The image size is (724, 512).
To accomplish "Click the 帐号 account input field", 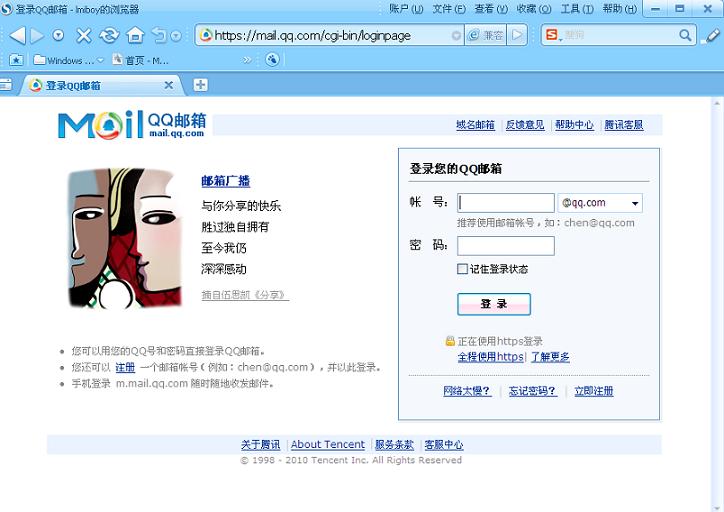I will (505, 203).
